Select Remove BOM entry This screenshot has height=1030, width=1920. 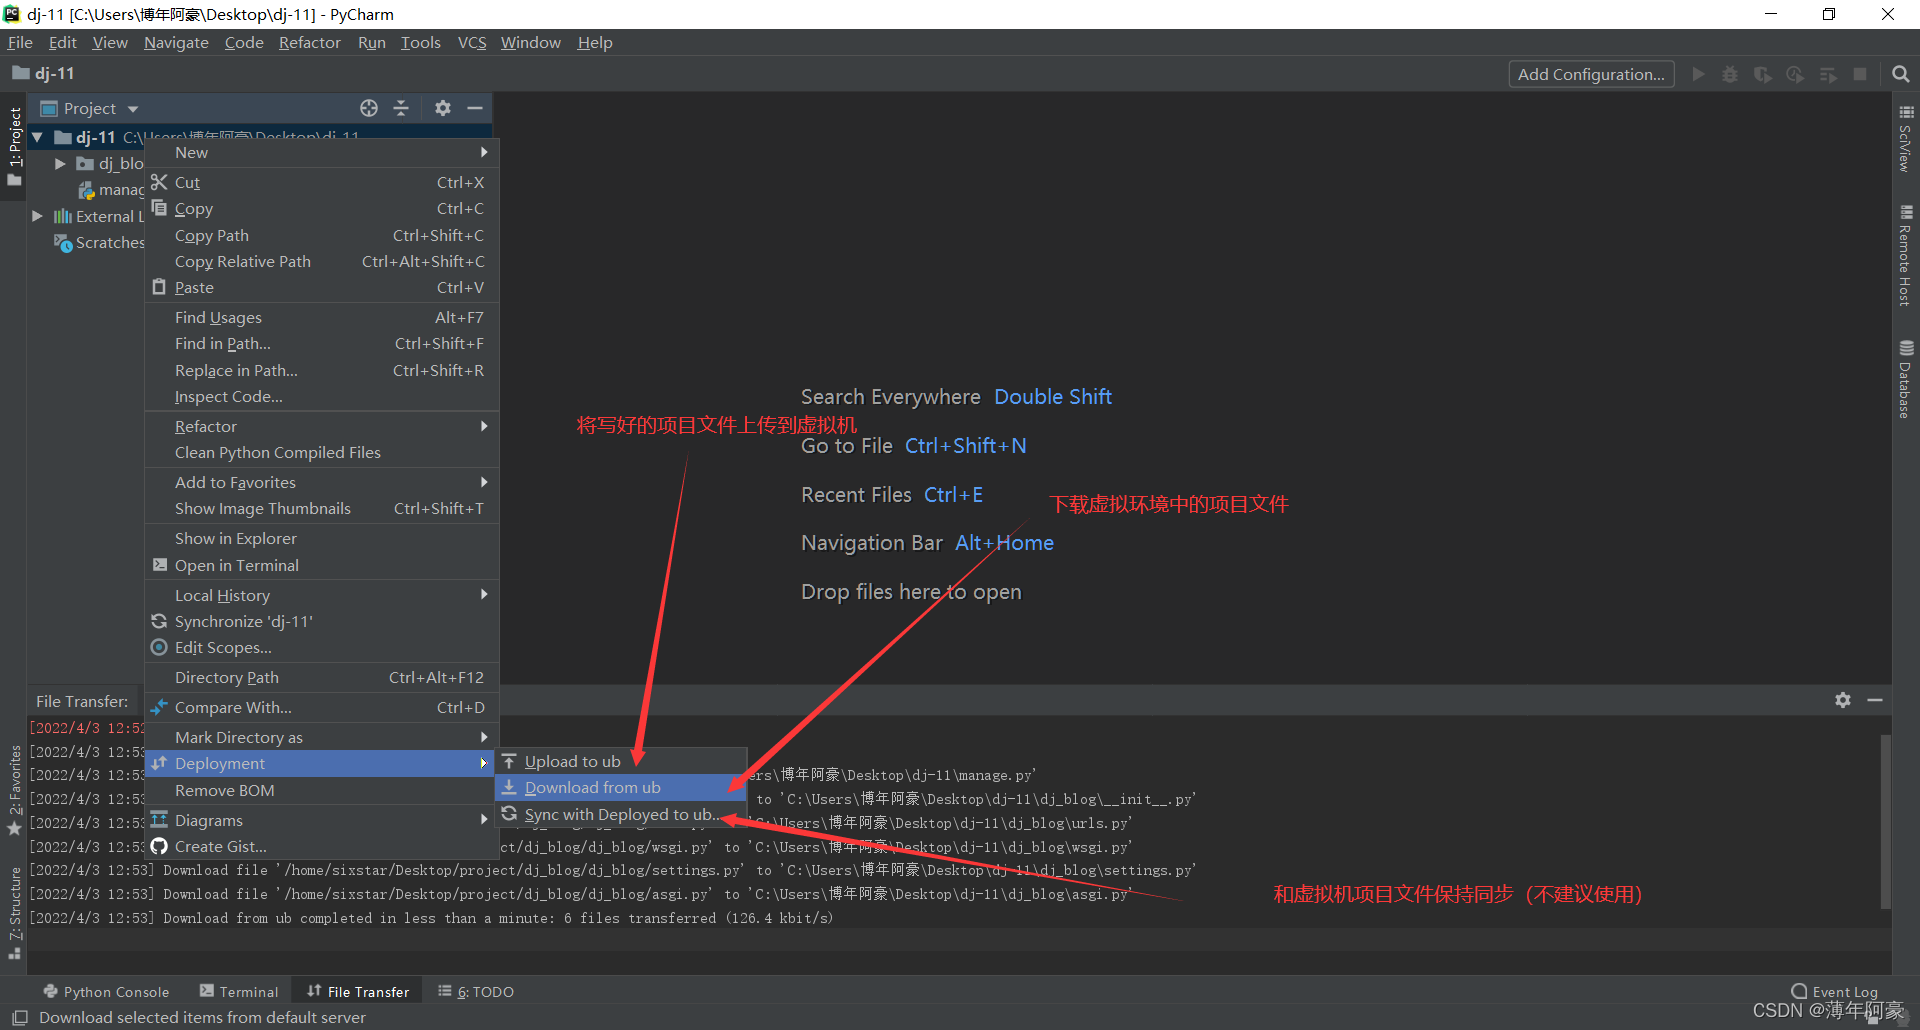322,790
